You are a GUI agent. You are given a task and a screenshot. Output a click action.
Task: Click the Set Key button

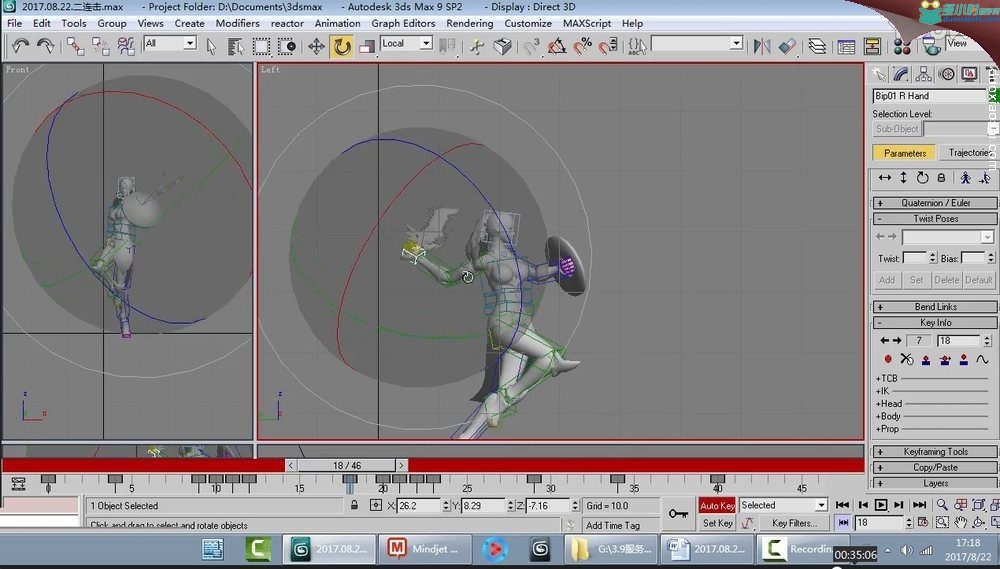tap(717, 523)
